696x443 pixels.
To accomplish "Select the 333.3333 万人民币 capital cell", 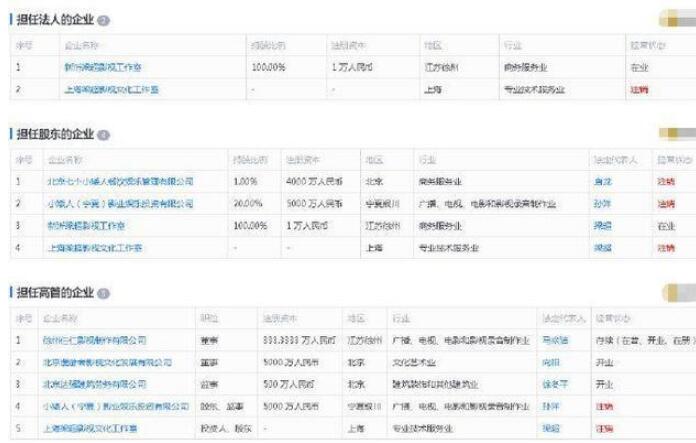I will (300, 340).
